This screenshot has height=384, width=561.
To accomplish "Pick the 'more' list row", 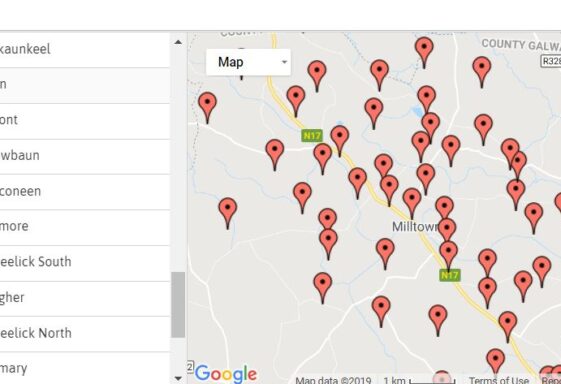I will (x=84, y=227).
